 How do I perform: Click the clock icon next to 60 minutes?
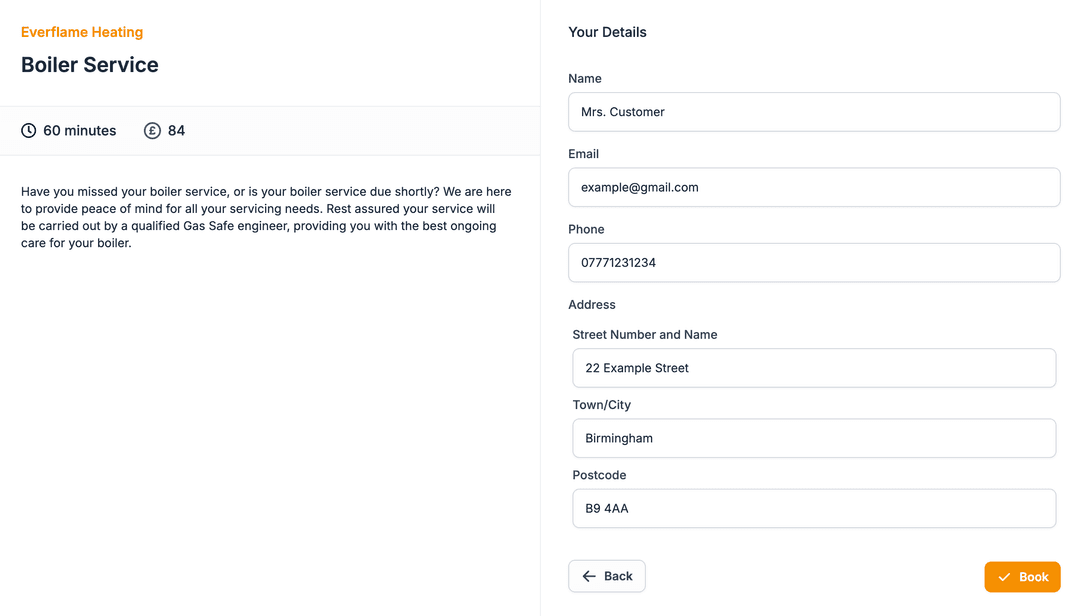(27, 130)
